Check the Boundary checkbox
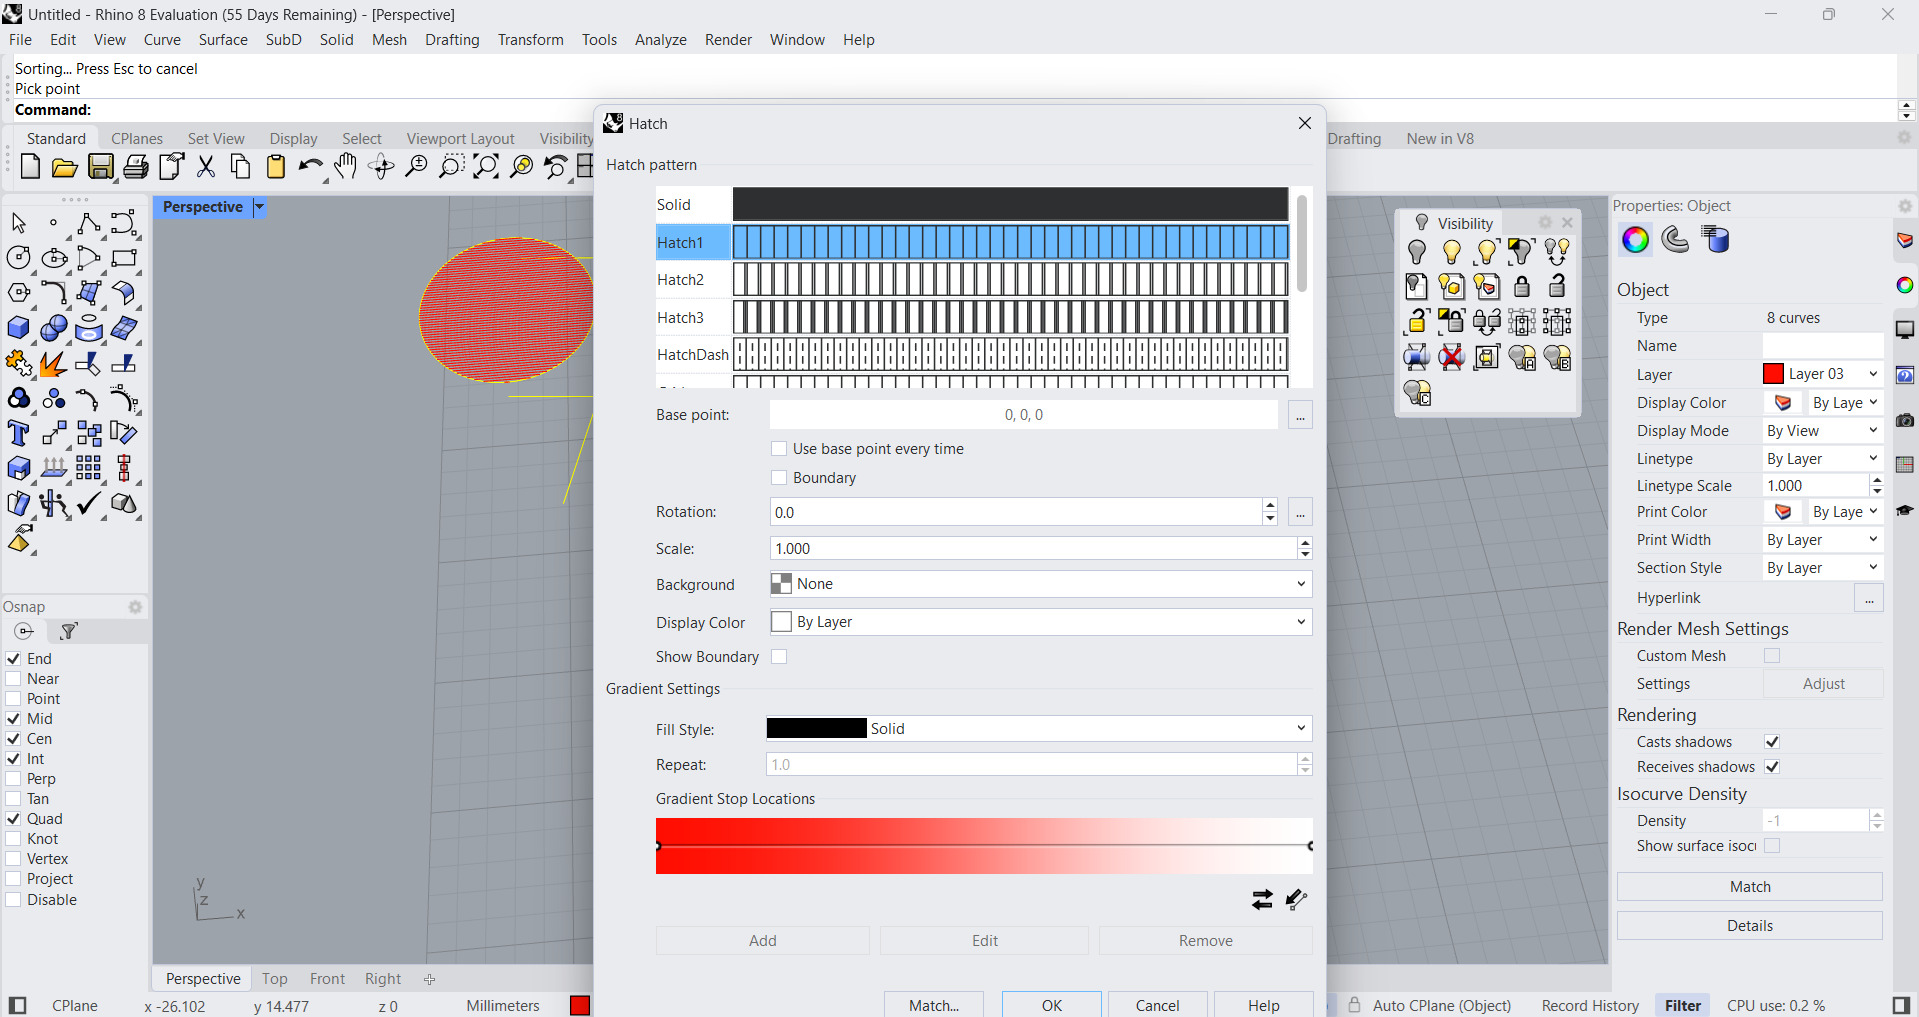The height and width of the screenshot is (1017, 1919). pyautogui.click(x=780, y=478)
